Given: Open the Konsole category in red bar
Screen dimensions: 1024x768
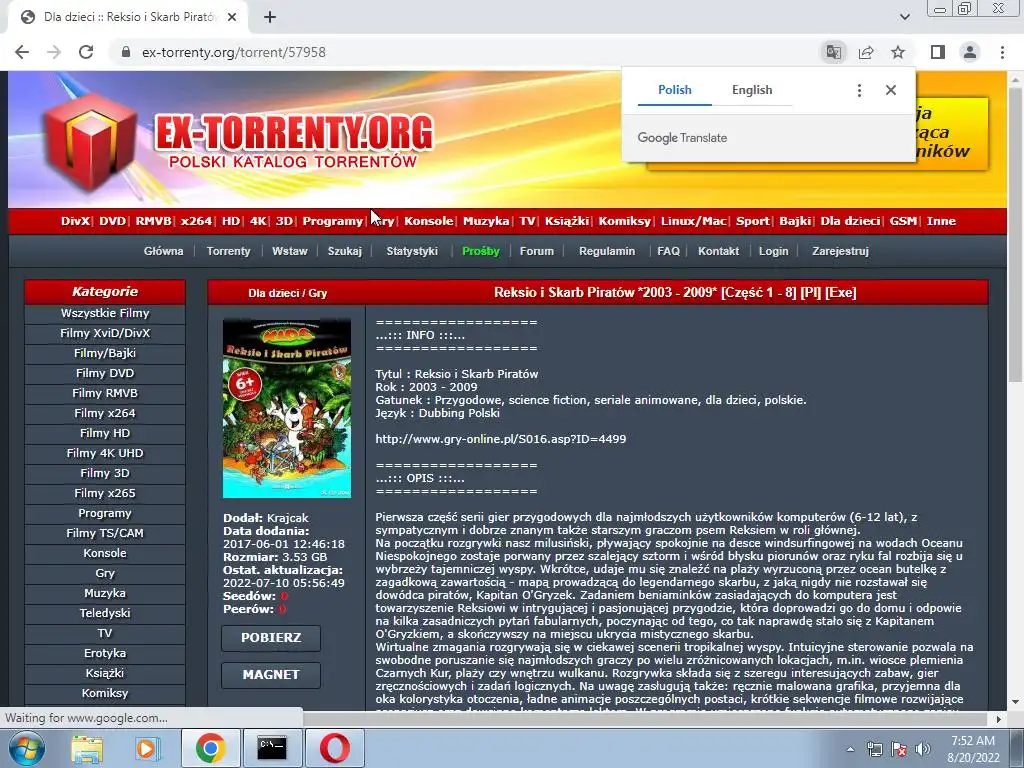Looking at the screenshot, I should pos(428,221).
